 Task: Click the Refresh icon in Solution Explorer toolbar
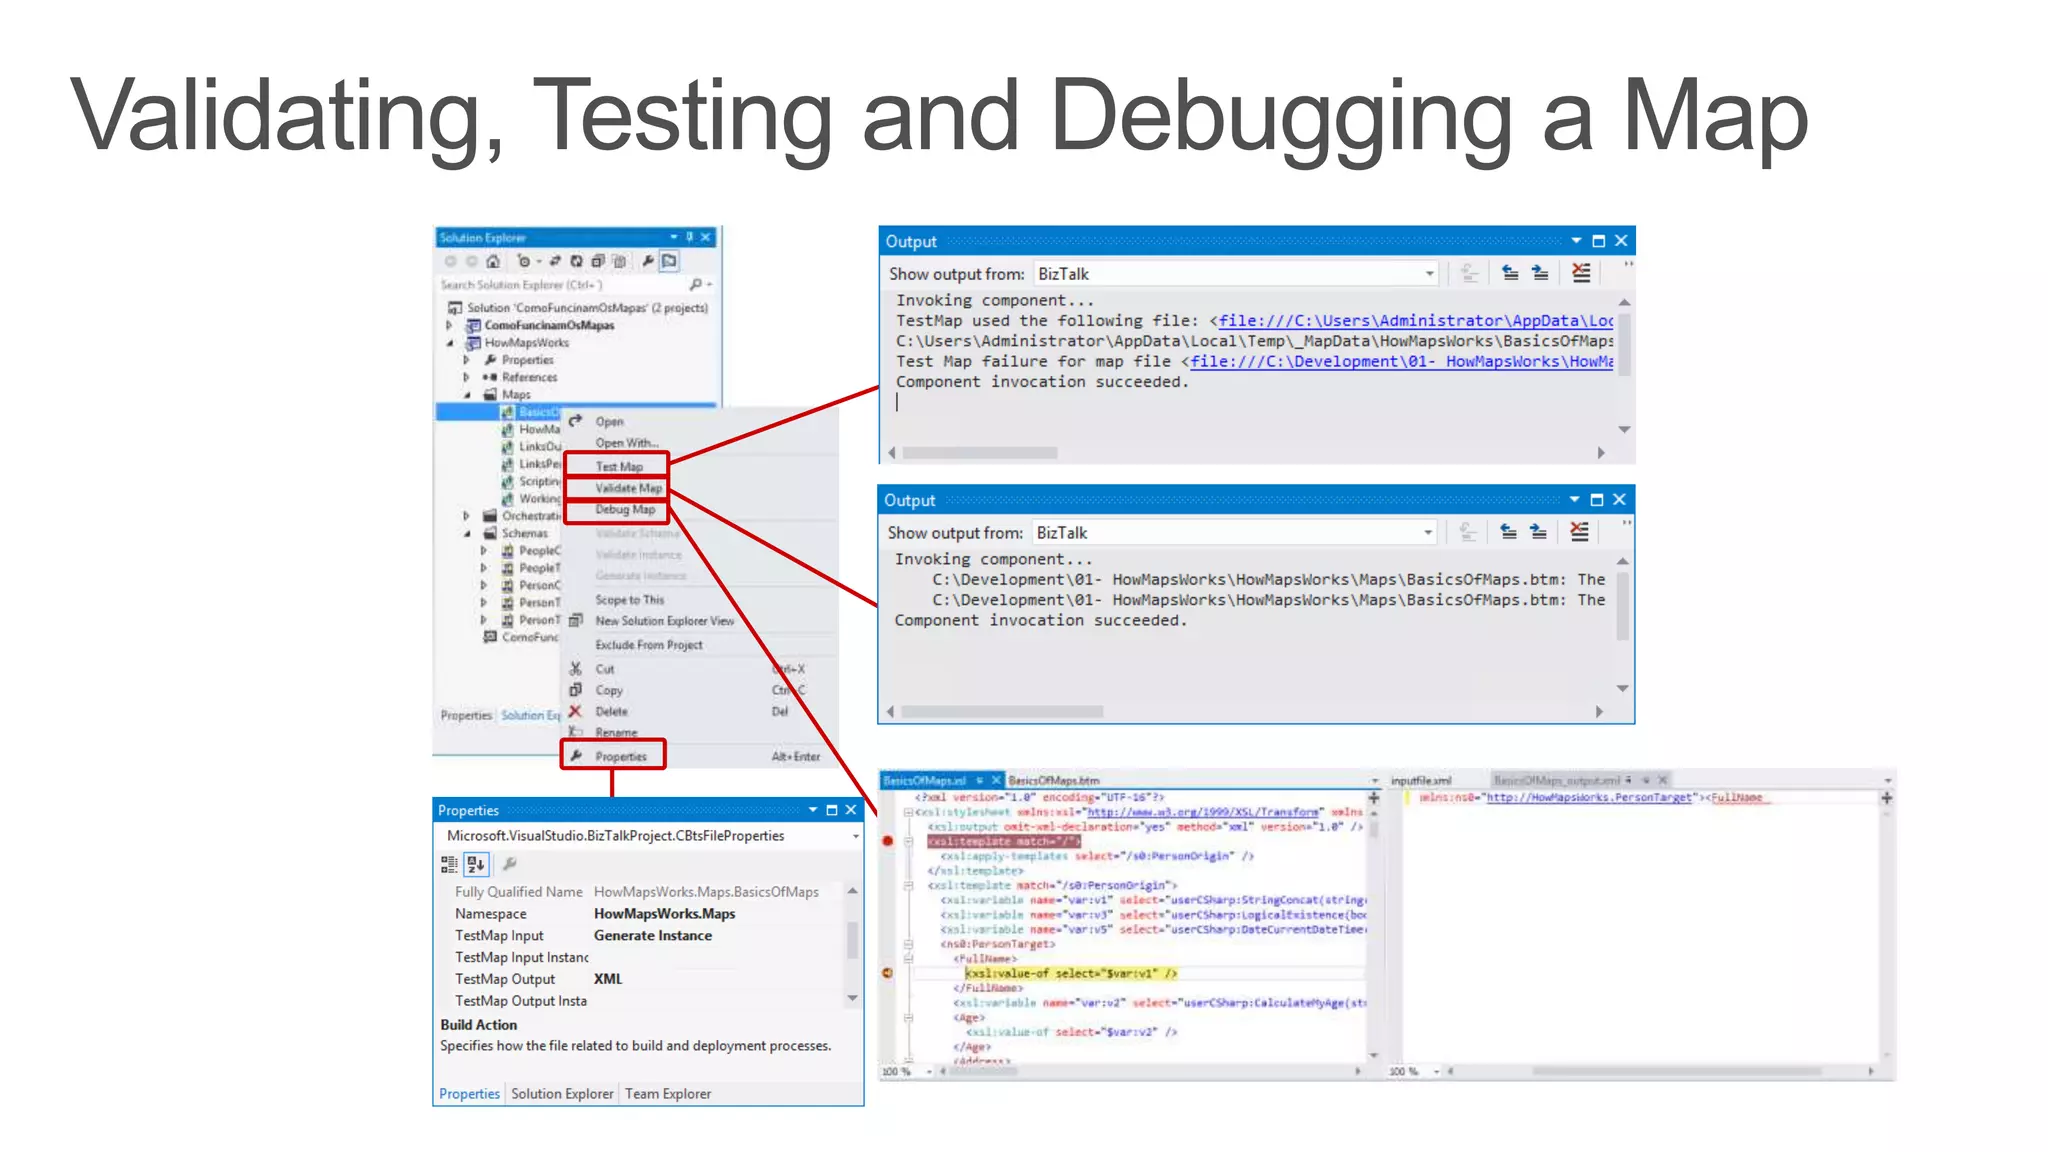pos(576,261)
